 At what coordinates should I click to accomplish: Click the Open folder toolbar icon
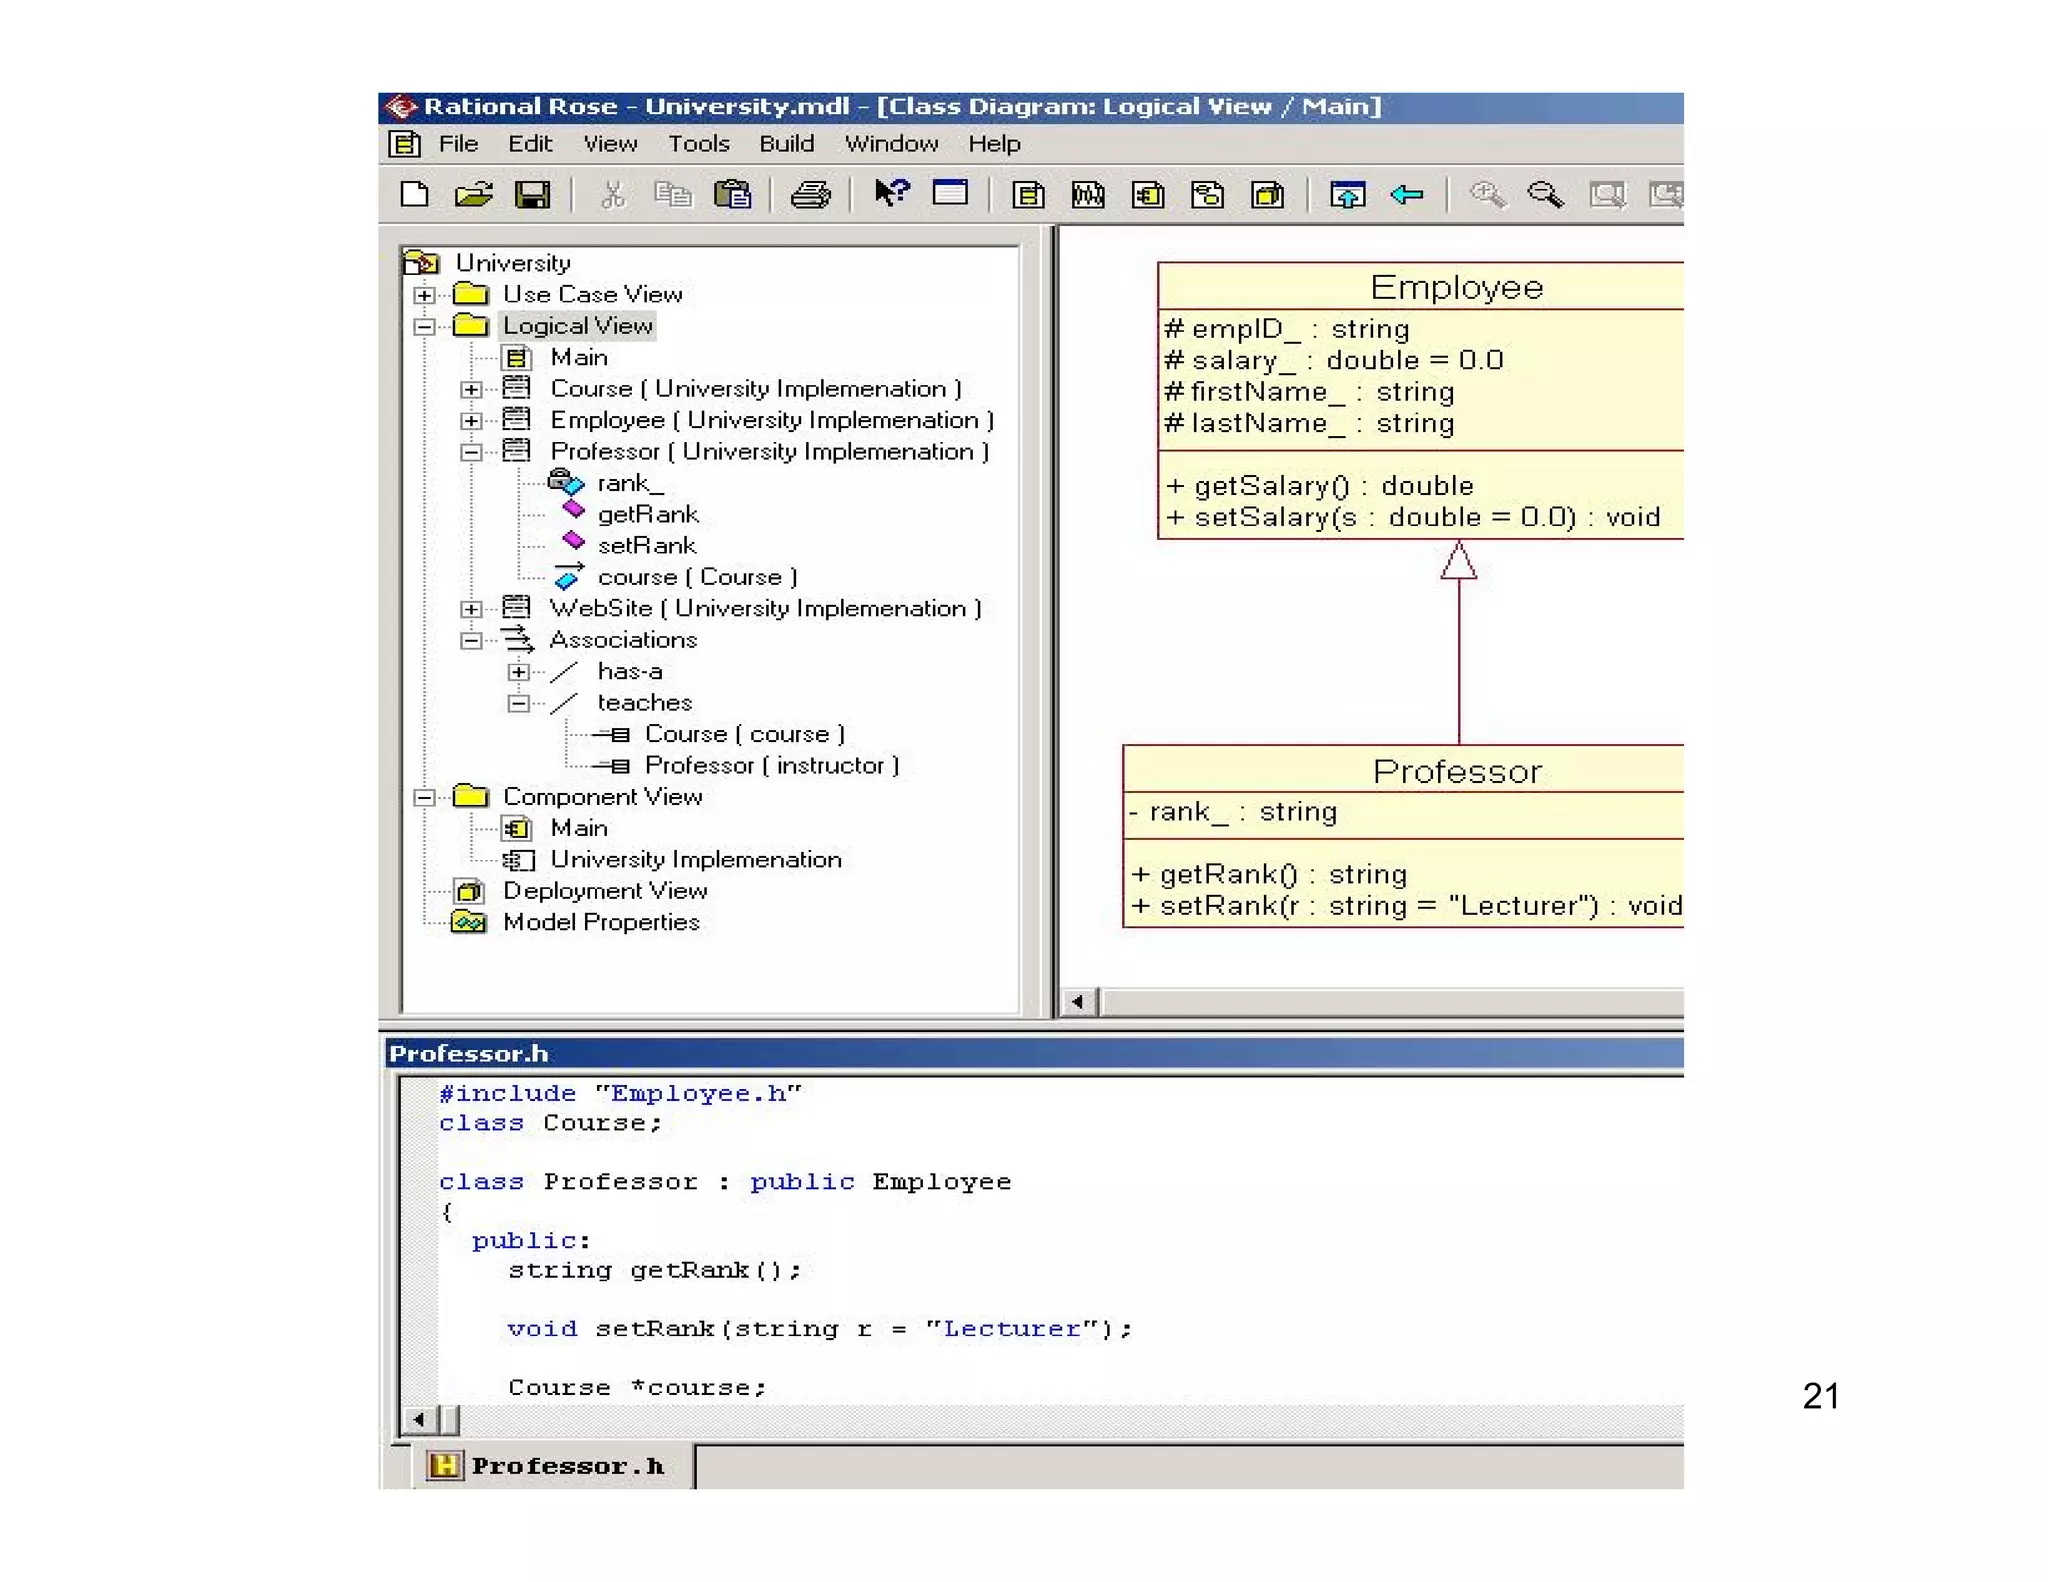(x=473, y=194)
